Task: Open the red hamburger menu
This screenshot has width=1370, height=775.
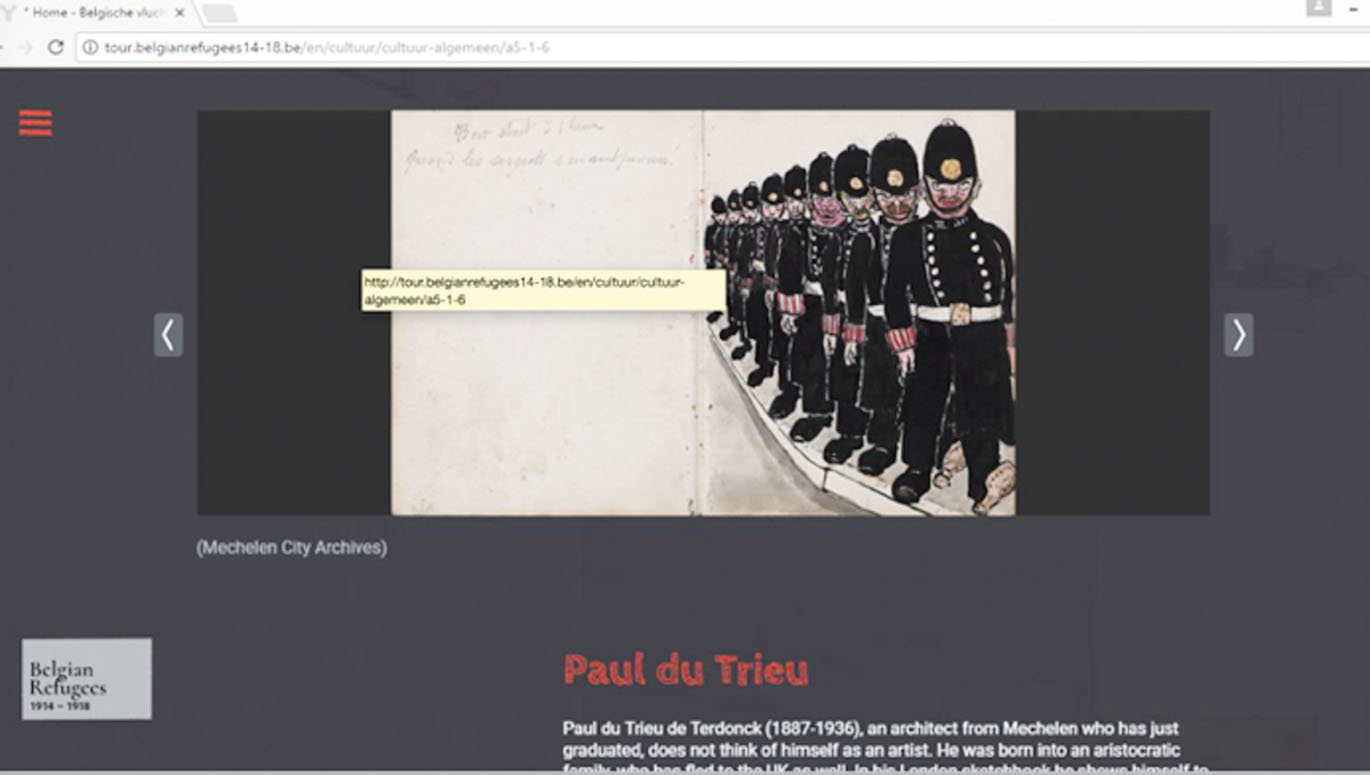Action: 35,122
